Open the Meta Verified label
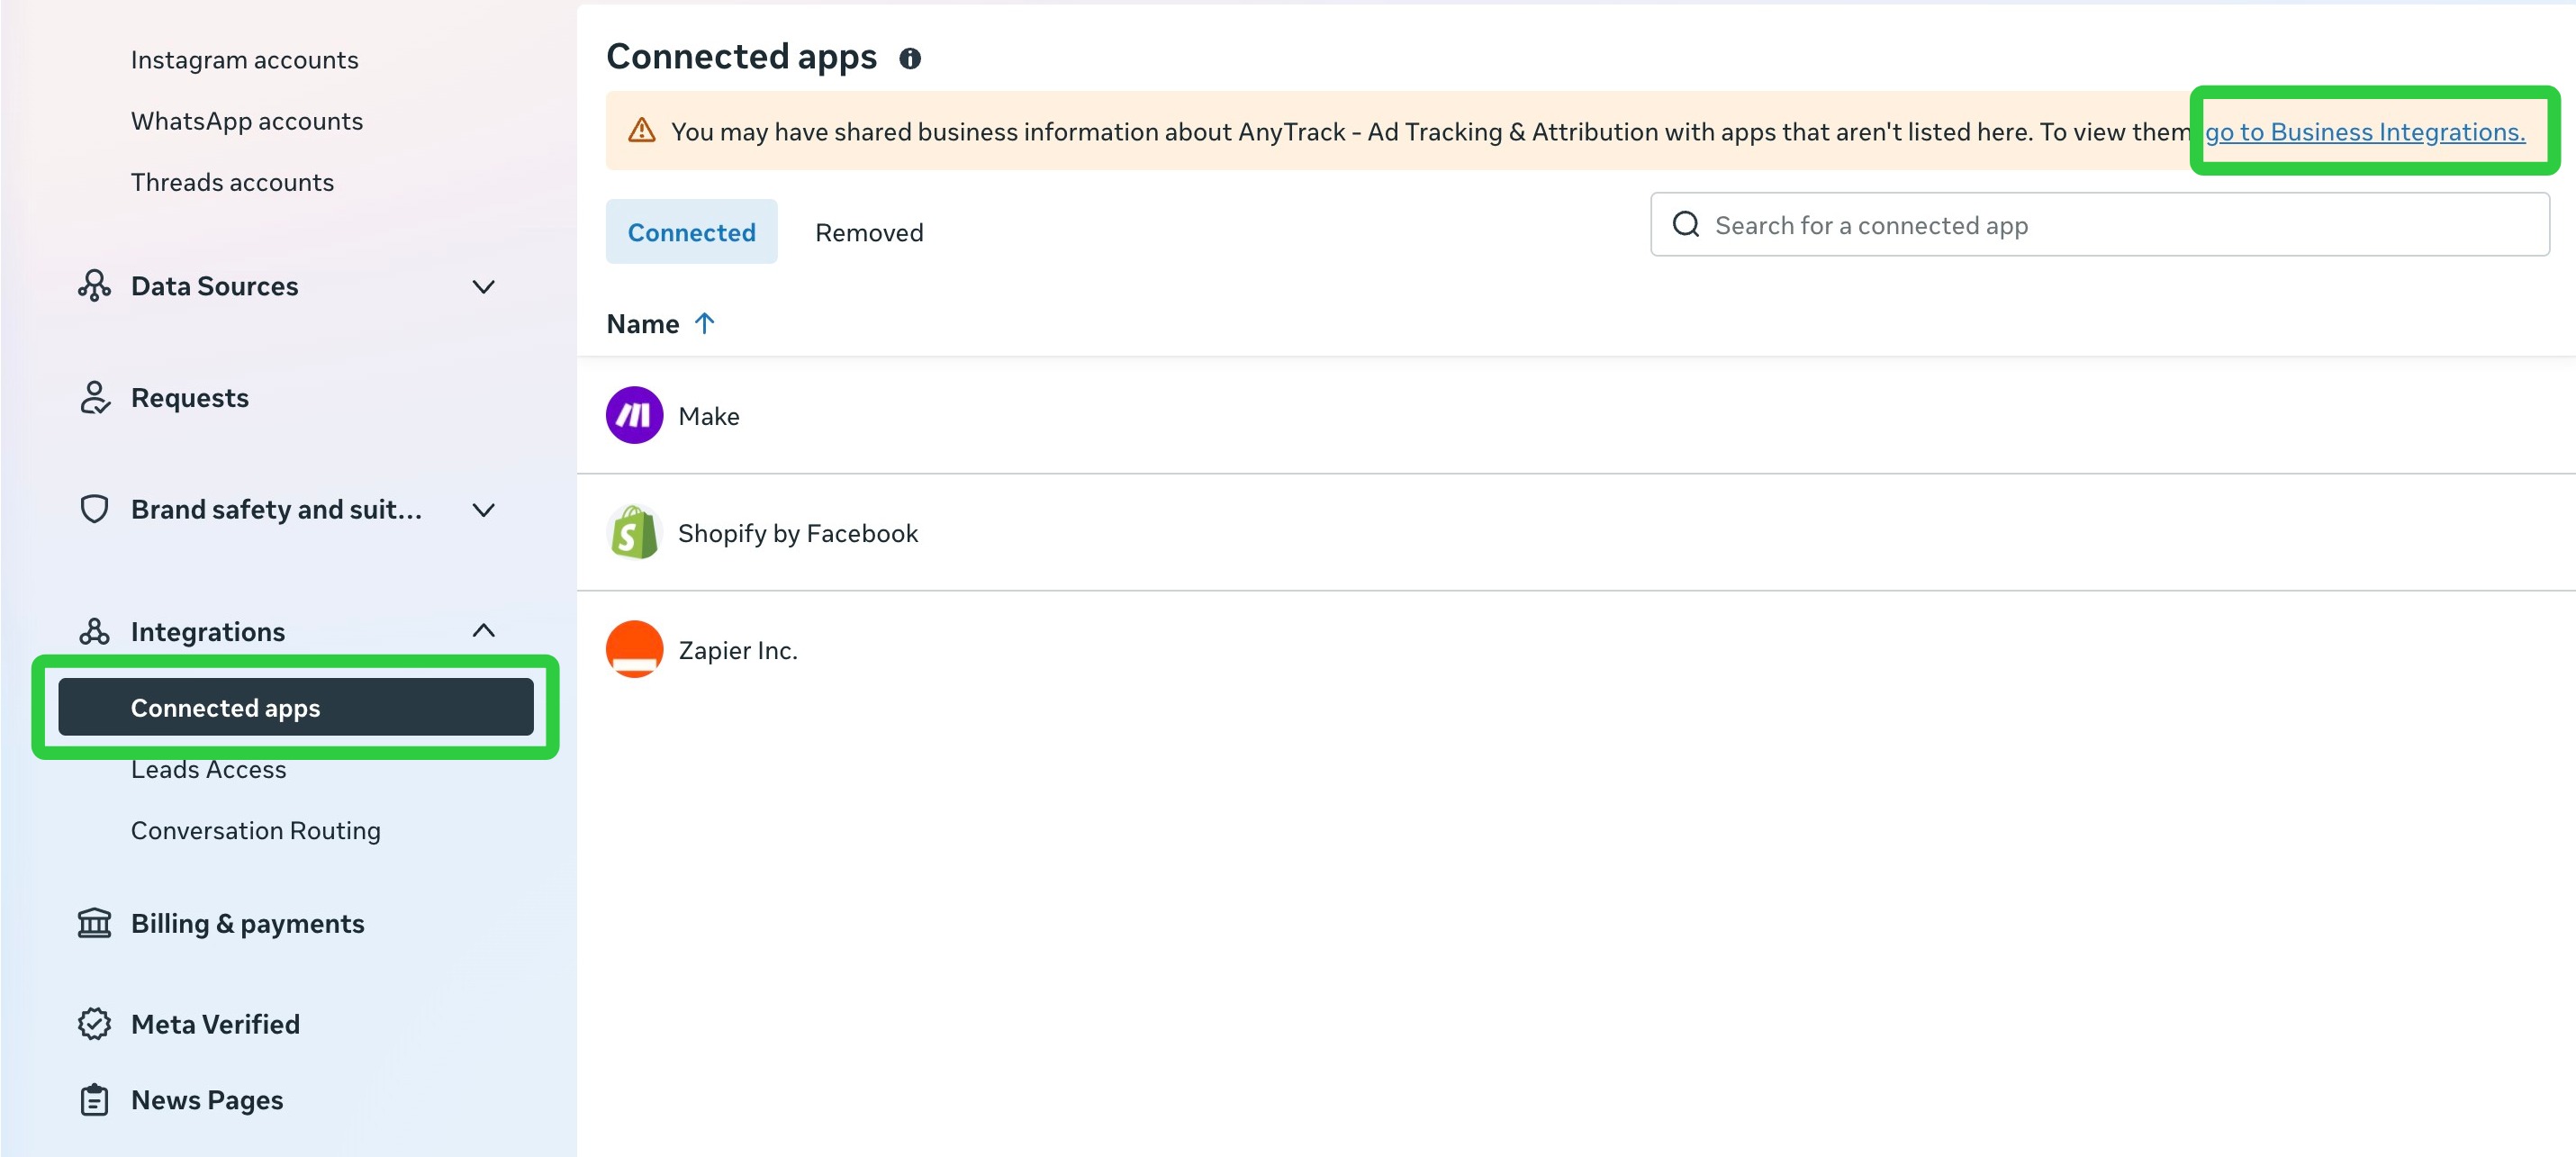2576x1157 pixels. [x=215, y=1024]
